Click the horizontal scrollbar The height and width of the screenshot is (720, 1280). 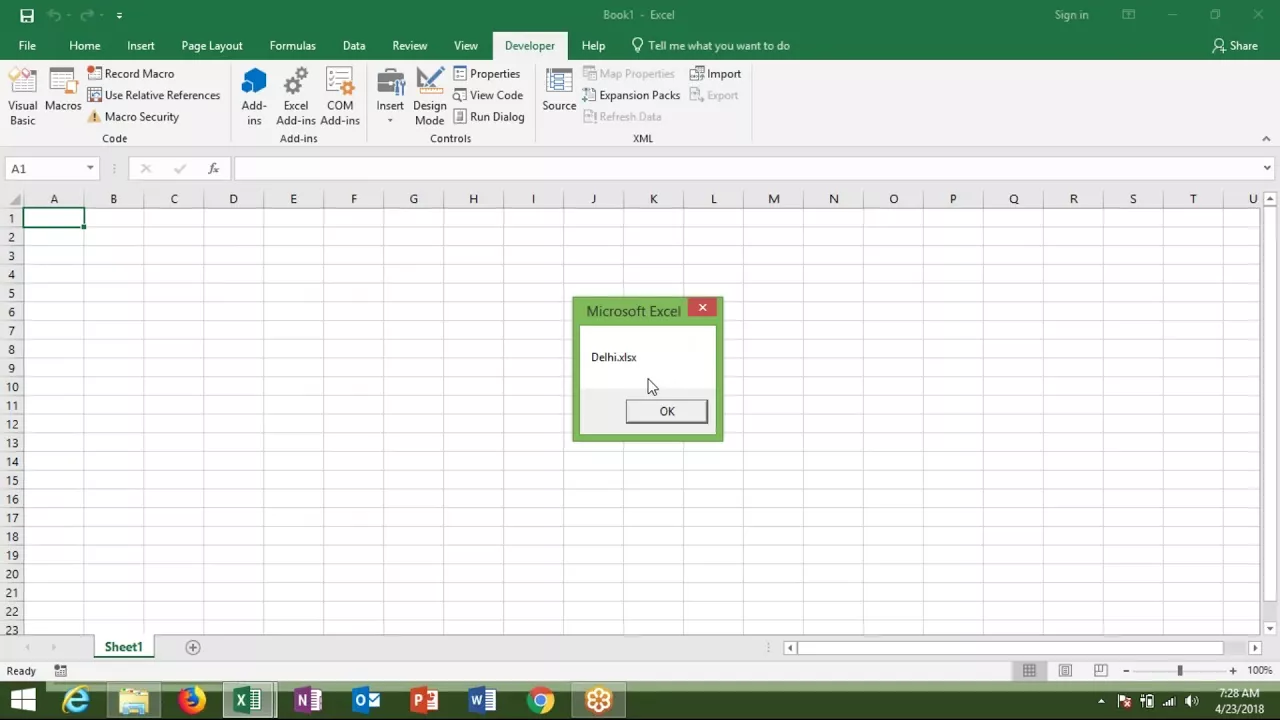(1010, 648)
